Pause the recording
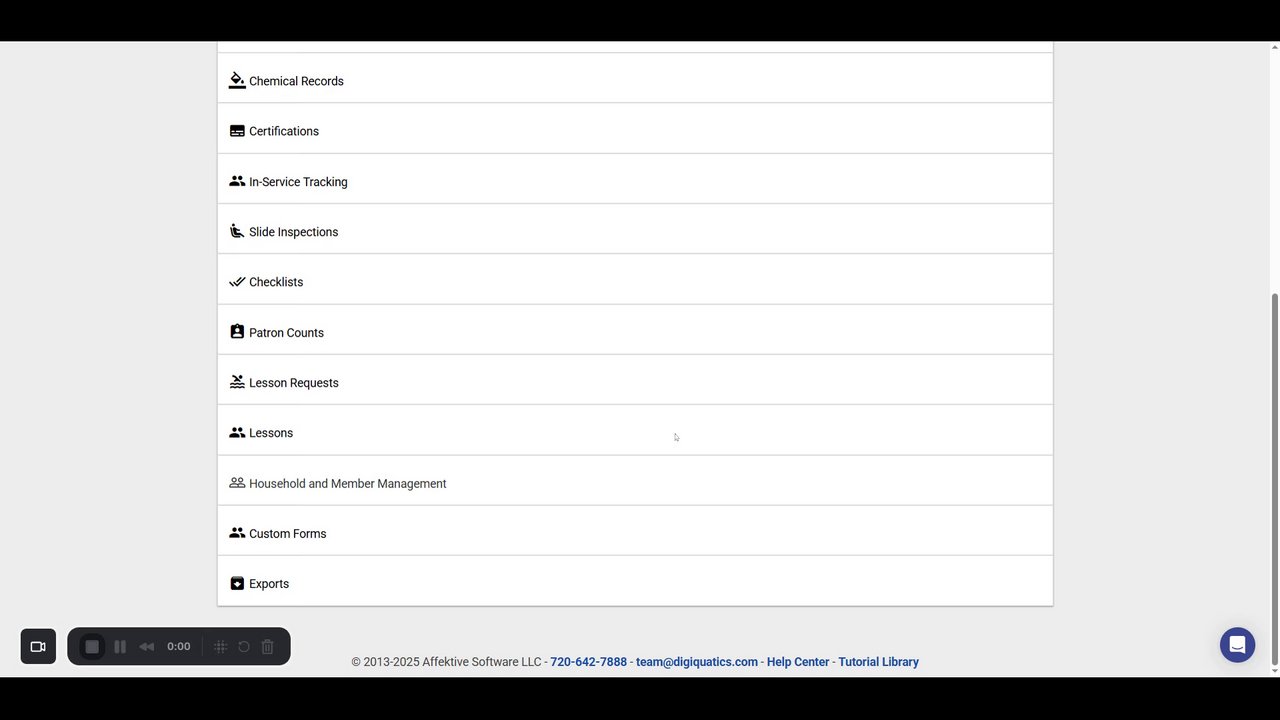Screen dimensions: 1280x720 coord(120,646)
